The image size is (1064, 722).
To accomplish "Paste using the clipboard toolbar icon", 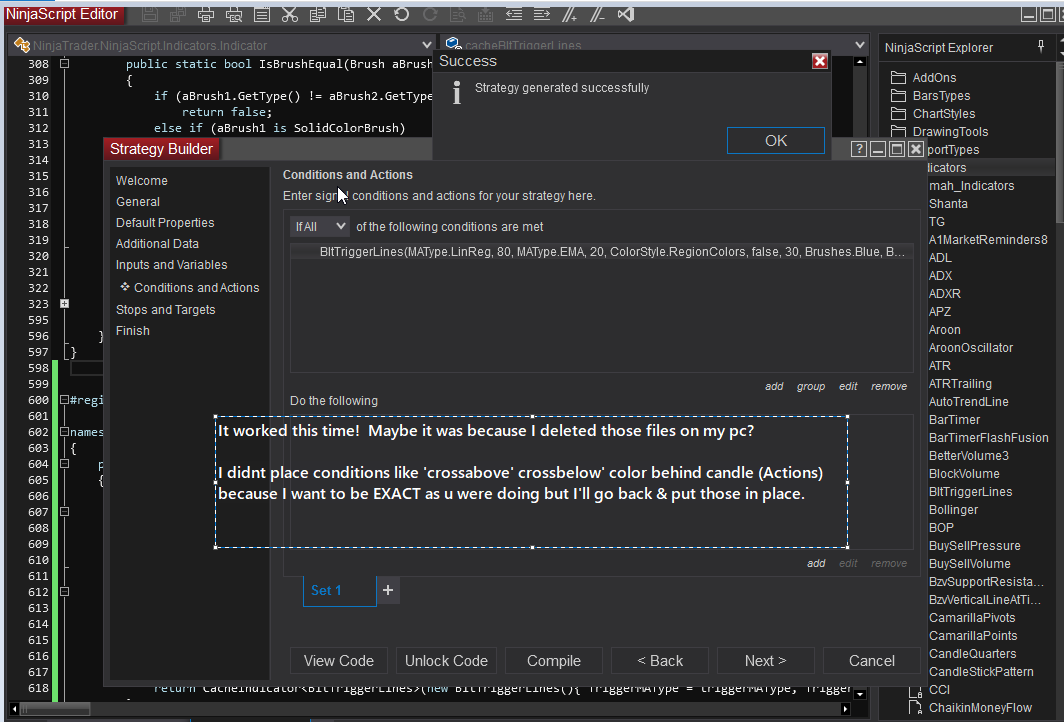I will point(346,14).
